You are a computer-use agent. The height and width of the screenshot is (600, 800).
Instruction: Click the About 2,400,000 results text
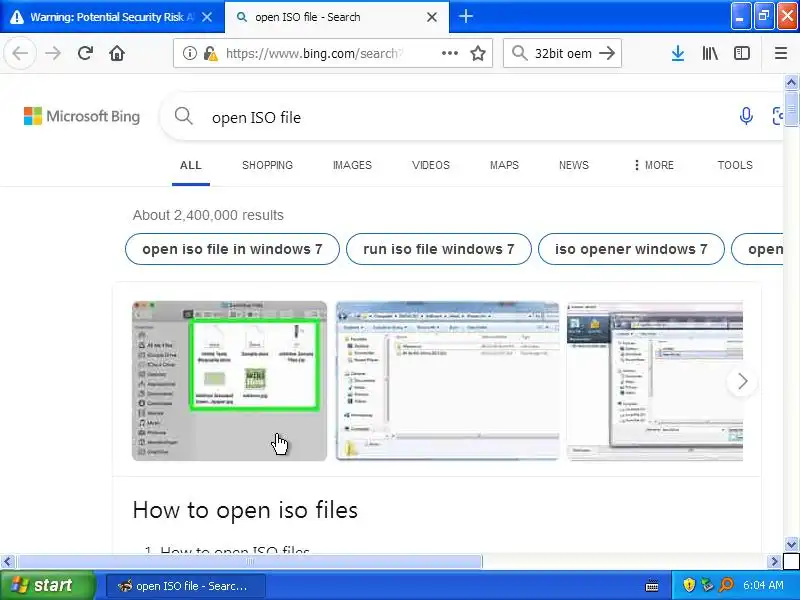tap(208, 215)
